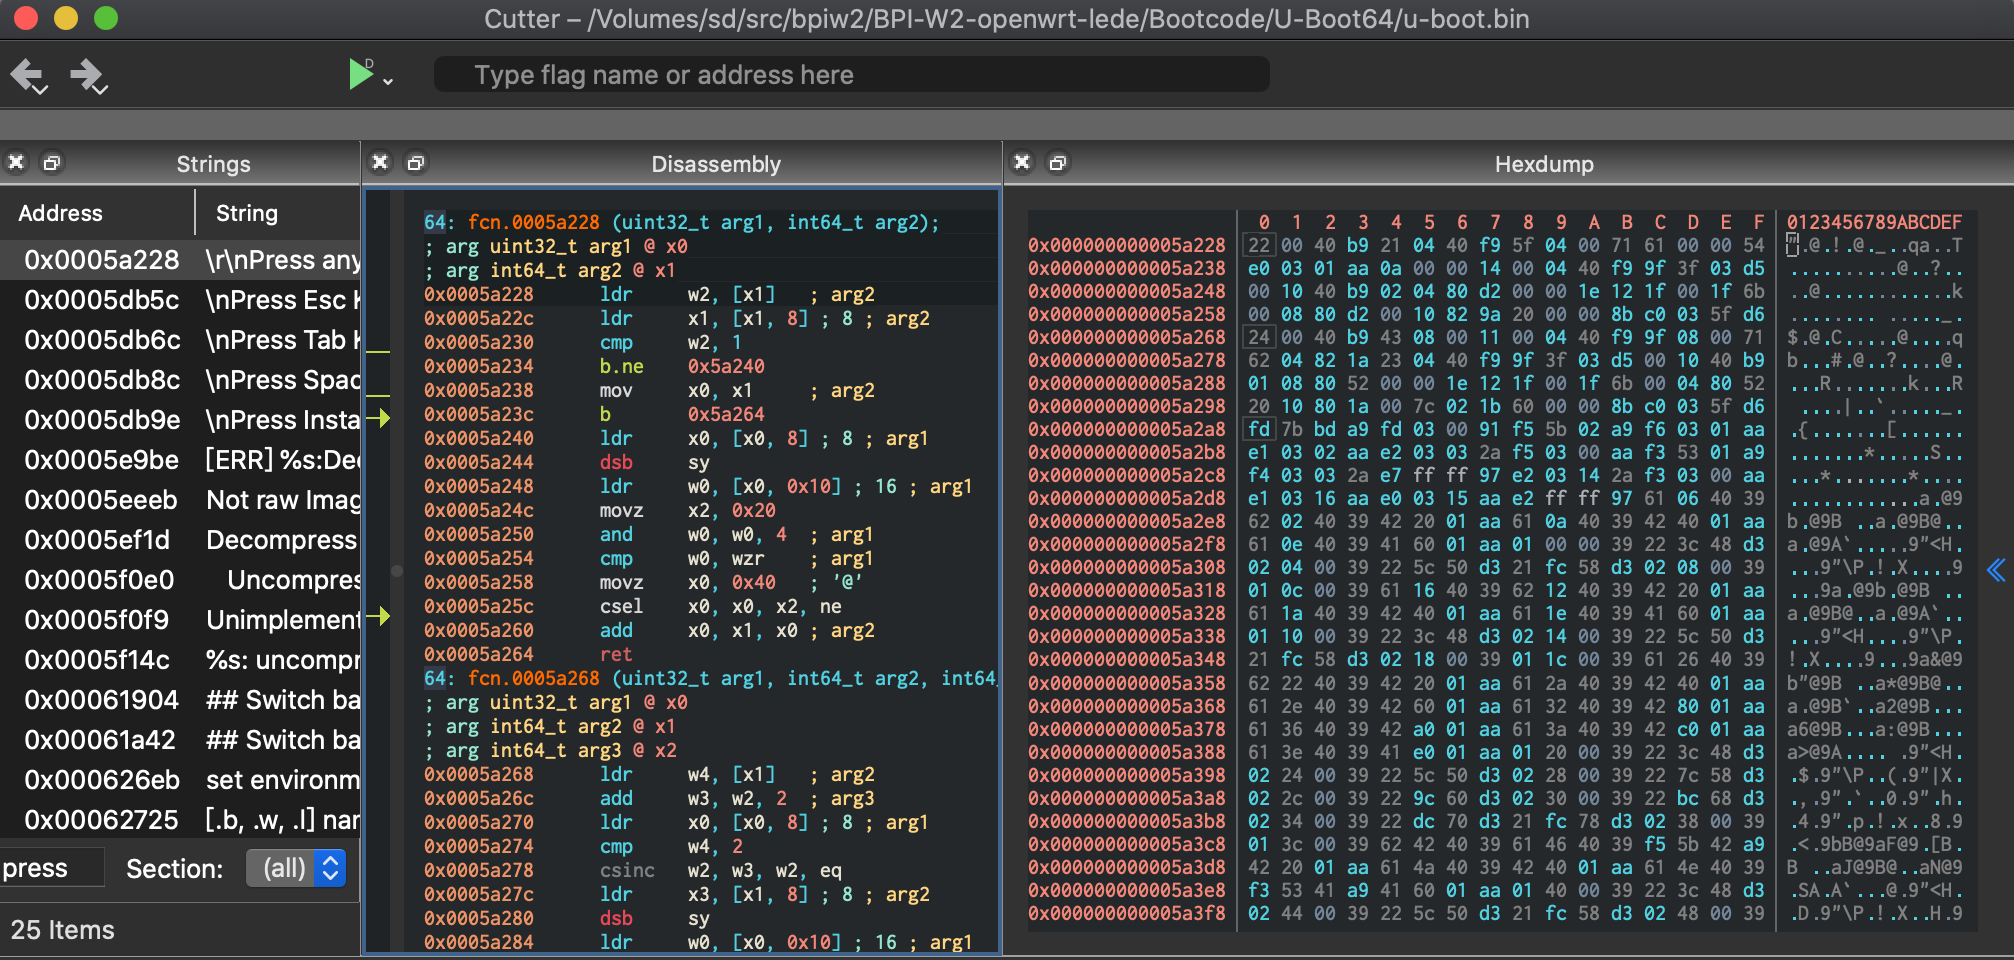Click the forward navigation arrow
This screenshot has width=2014, height=960.
89,74
